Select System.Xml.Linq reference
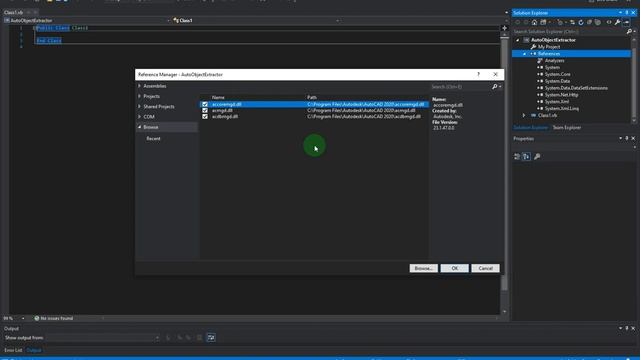The image size is (640, 360). [x=562, y=109]
